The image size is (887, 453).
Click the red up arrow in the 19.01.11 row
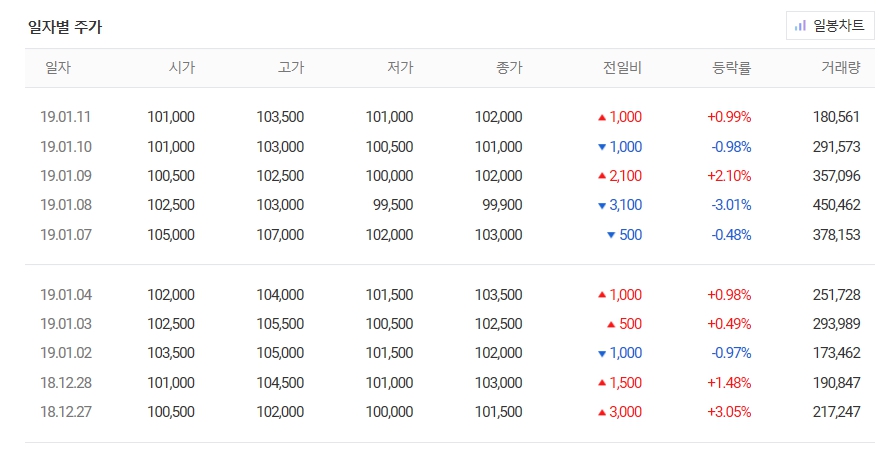click(602, 118)
